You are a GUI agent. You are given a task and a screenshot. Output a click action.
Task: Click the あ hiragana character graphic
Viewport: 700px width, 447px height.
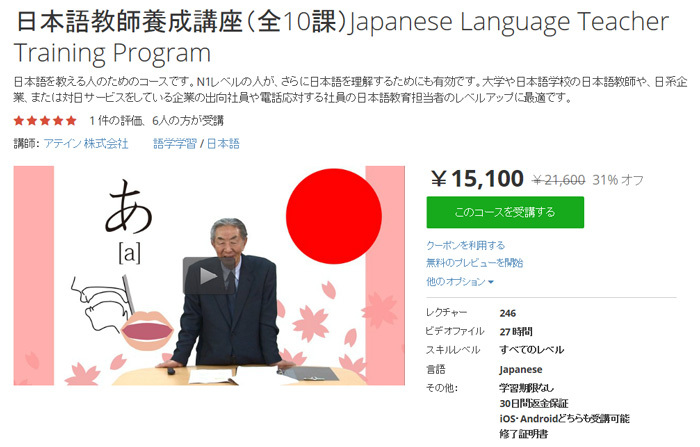(129, 207)
